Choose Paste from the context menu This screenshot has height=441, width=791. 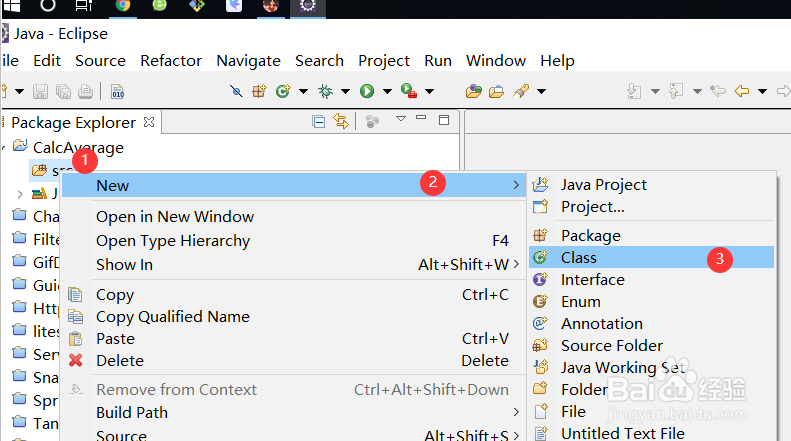click(294, 339)
